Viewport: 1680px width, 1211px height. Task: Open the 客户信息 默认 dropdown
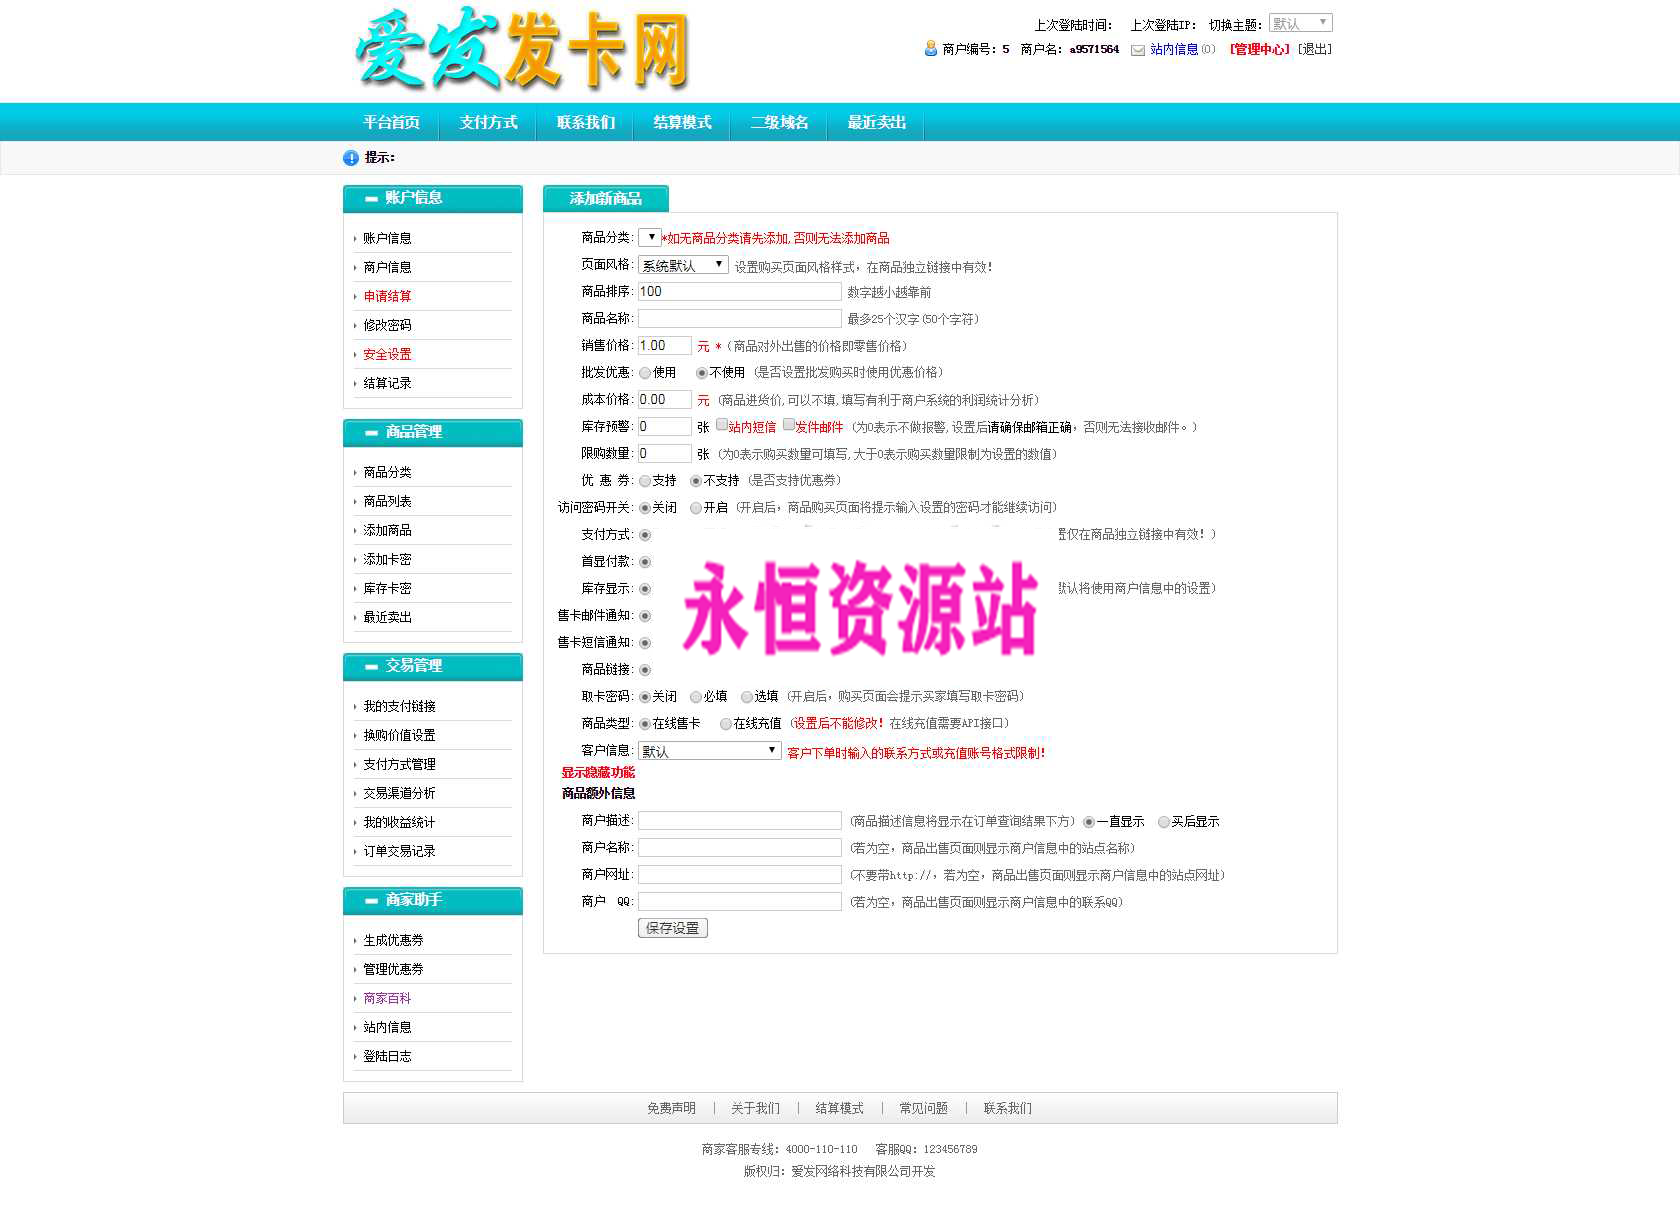[x=709, y=751]
